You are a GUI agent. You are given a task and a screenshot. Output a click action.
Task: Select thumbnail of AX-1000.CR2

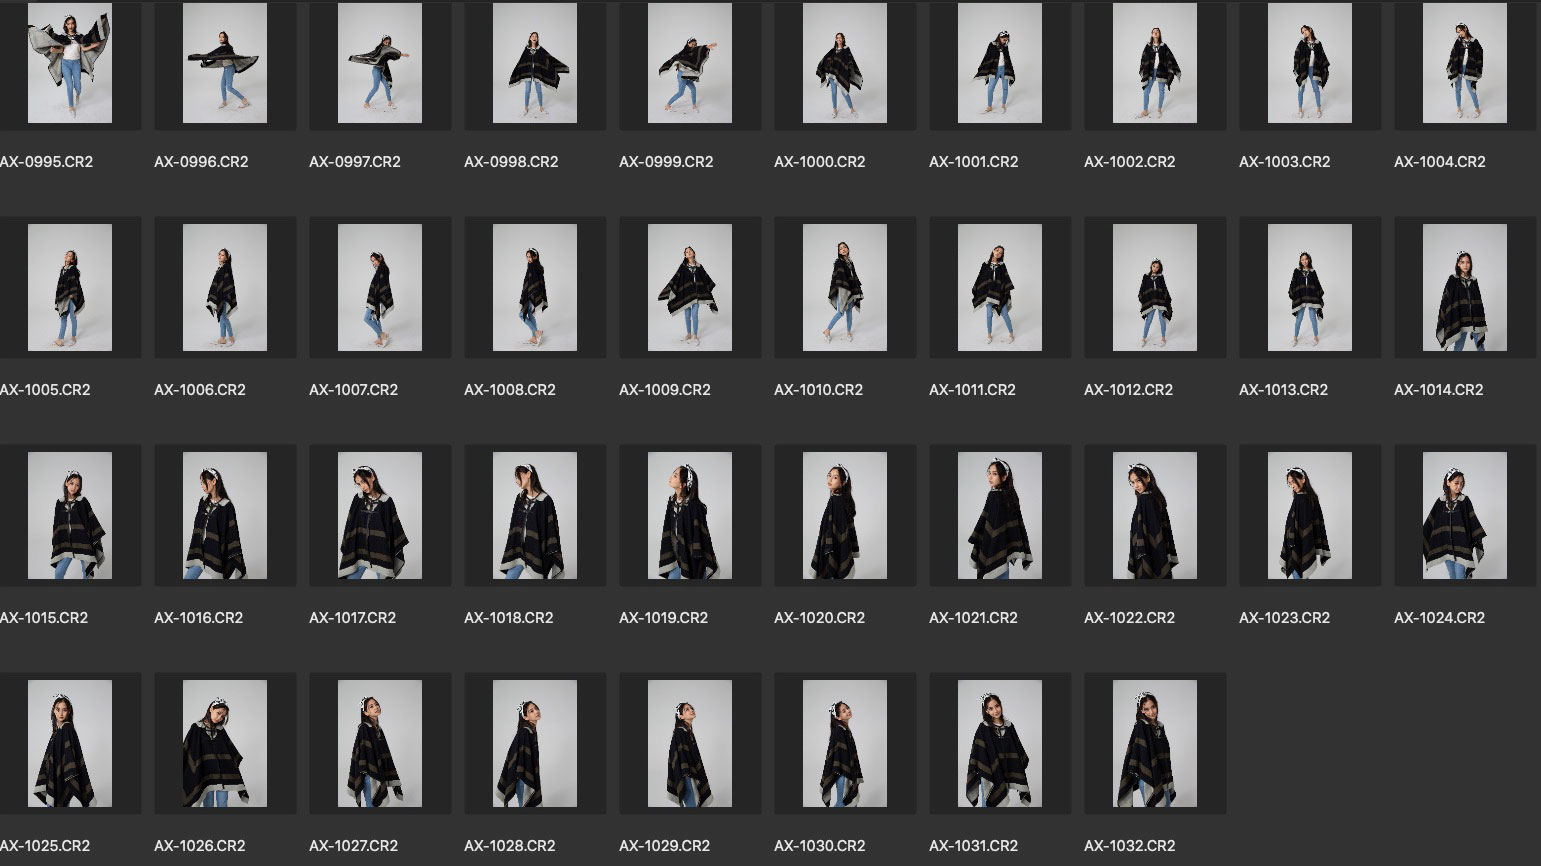click(x=844, y=63)
